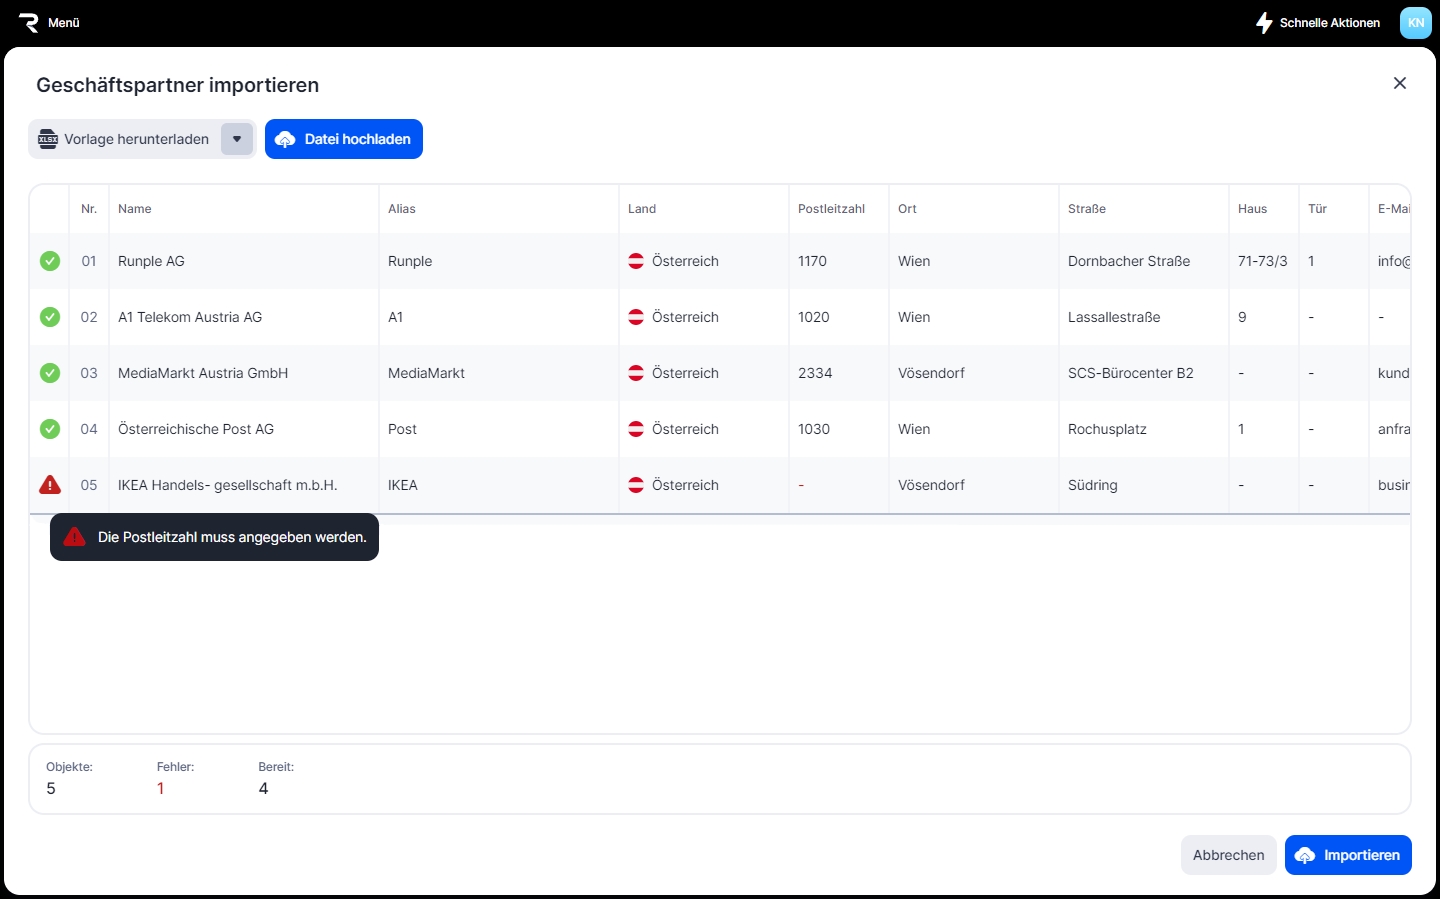Click the Austria flag in Runple row
This screenshot has width=1440, height=899.
pos(636,261)
